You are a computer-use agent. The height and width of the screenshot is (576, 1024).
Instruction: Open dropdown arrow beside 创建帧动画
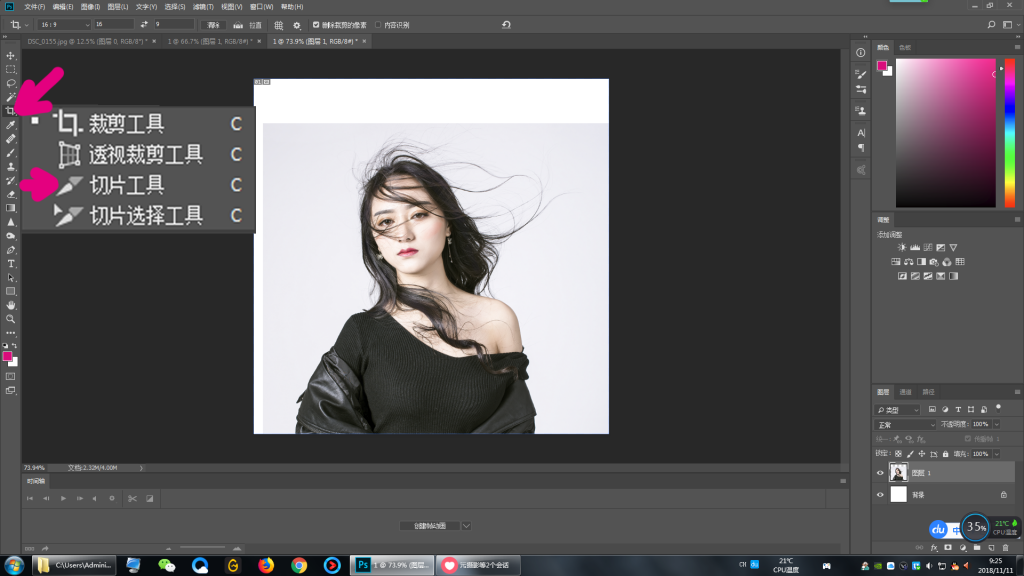(466, 526)
